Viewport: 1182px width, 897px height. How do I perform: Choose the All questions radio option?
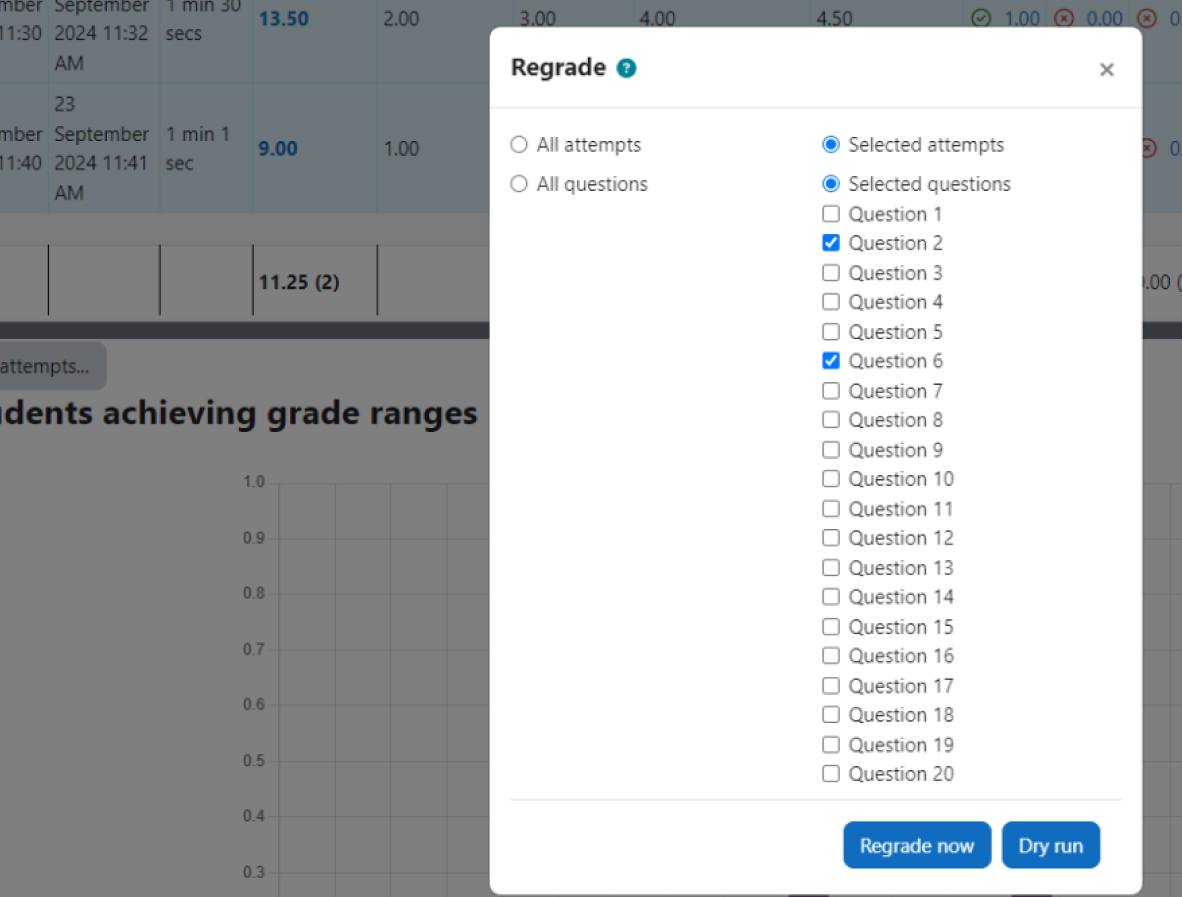518,184
